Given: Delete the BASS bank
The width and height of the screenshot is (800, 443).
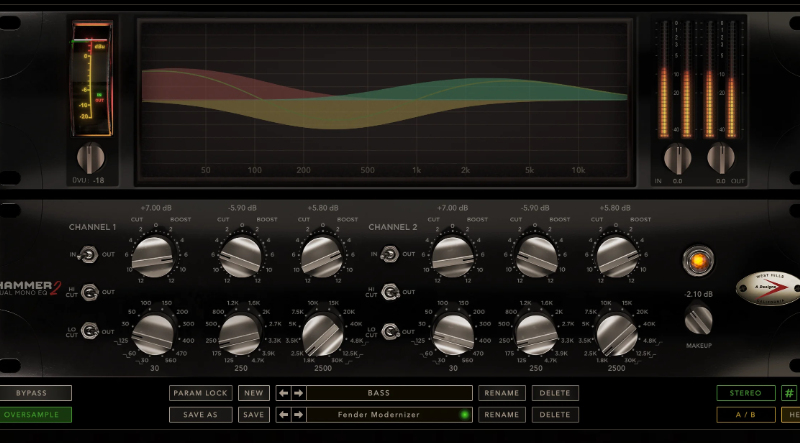Looking at the screenshot, I should tap(555, 393).
